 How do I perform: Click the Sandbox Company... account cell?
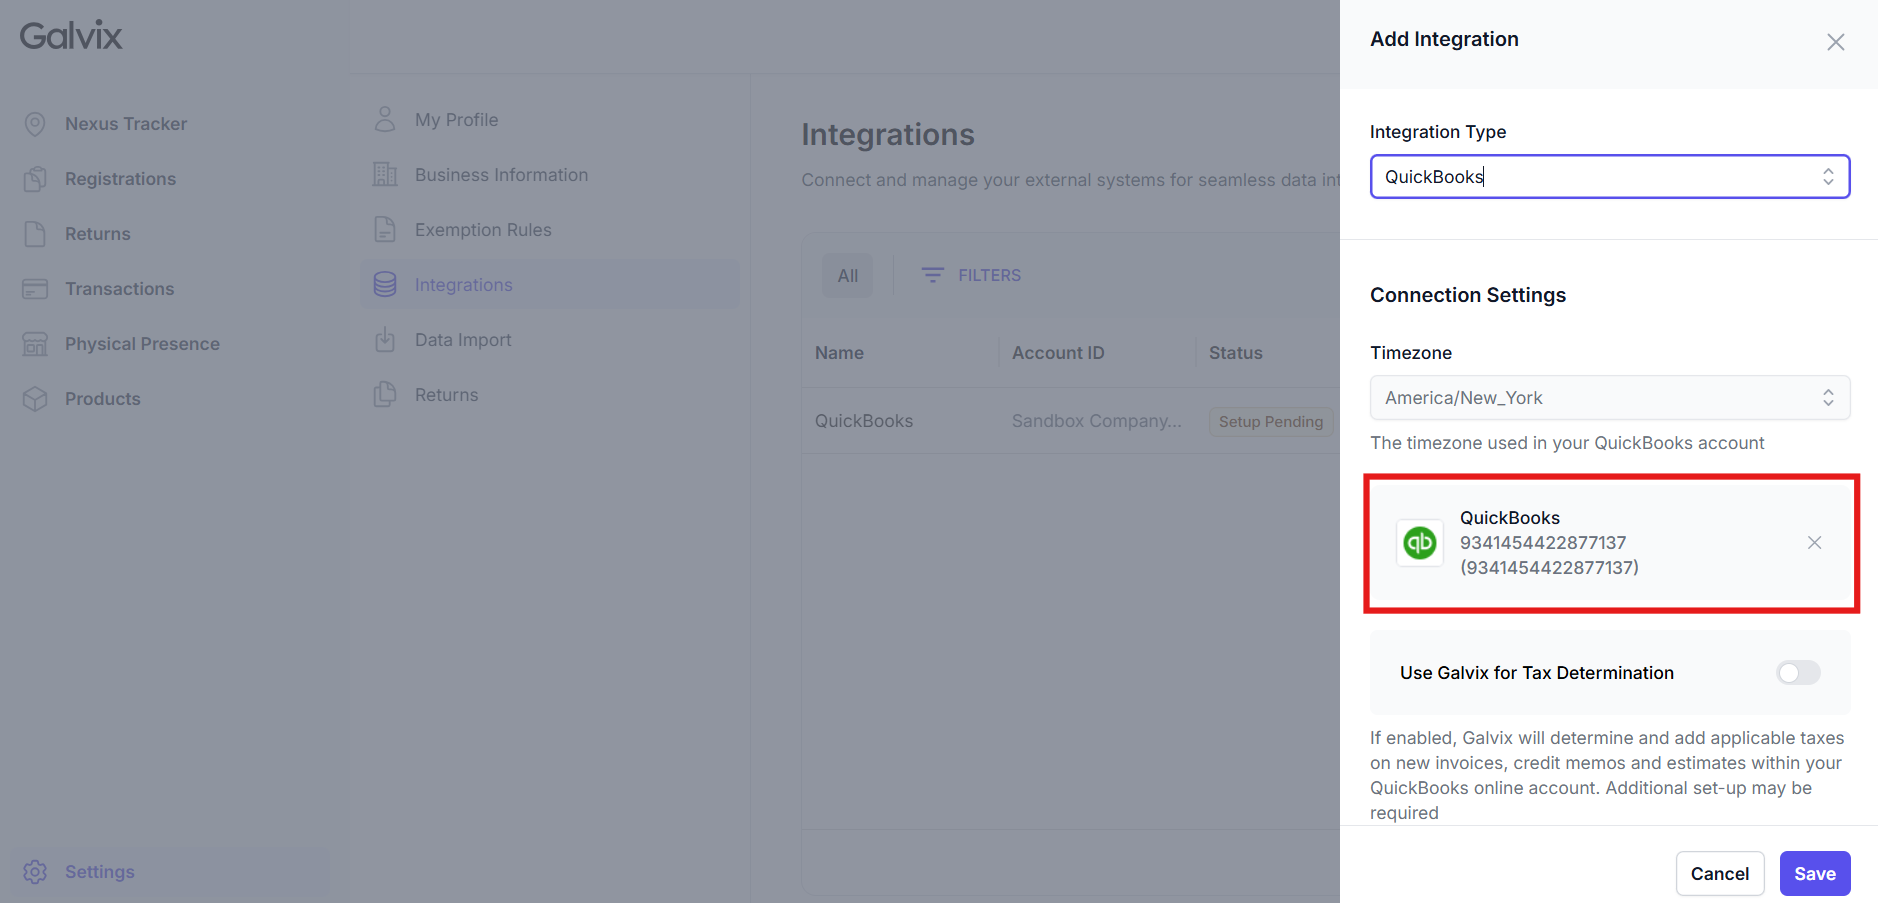[x=1097, y=421]
